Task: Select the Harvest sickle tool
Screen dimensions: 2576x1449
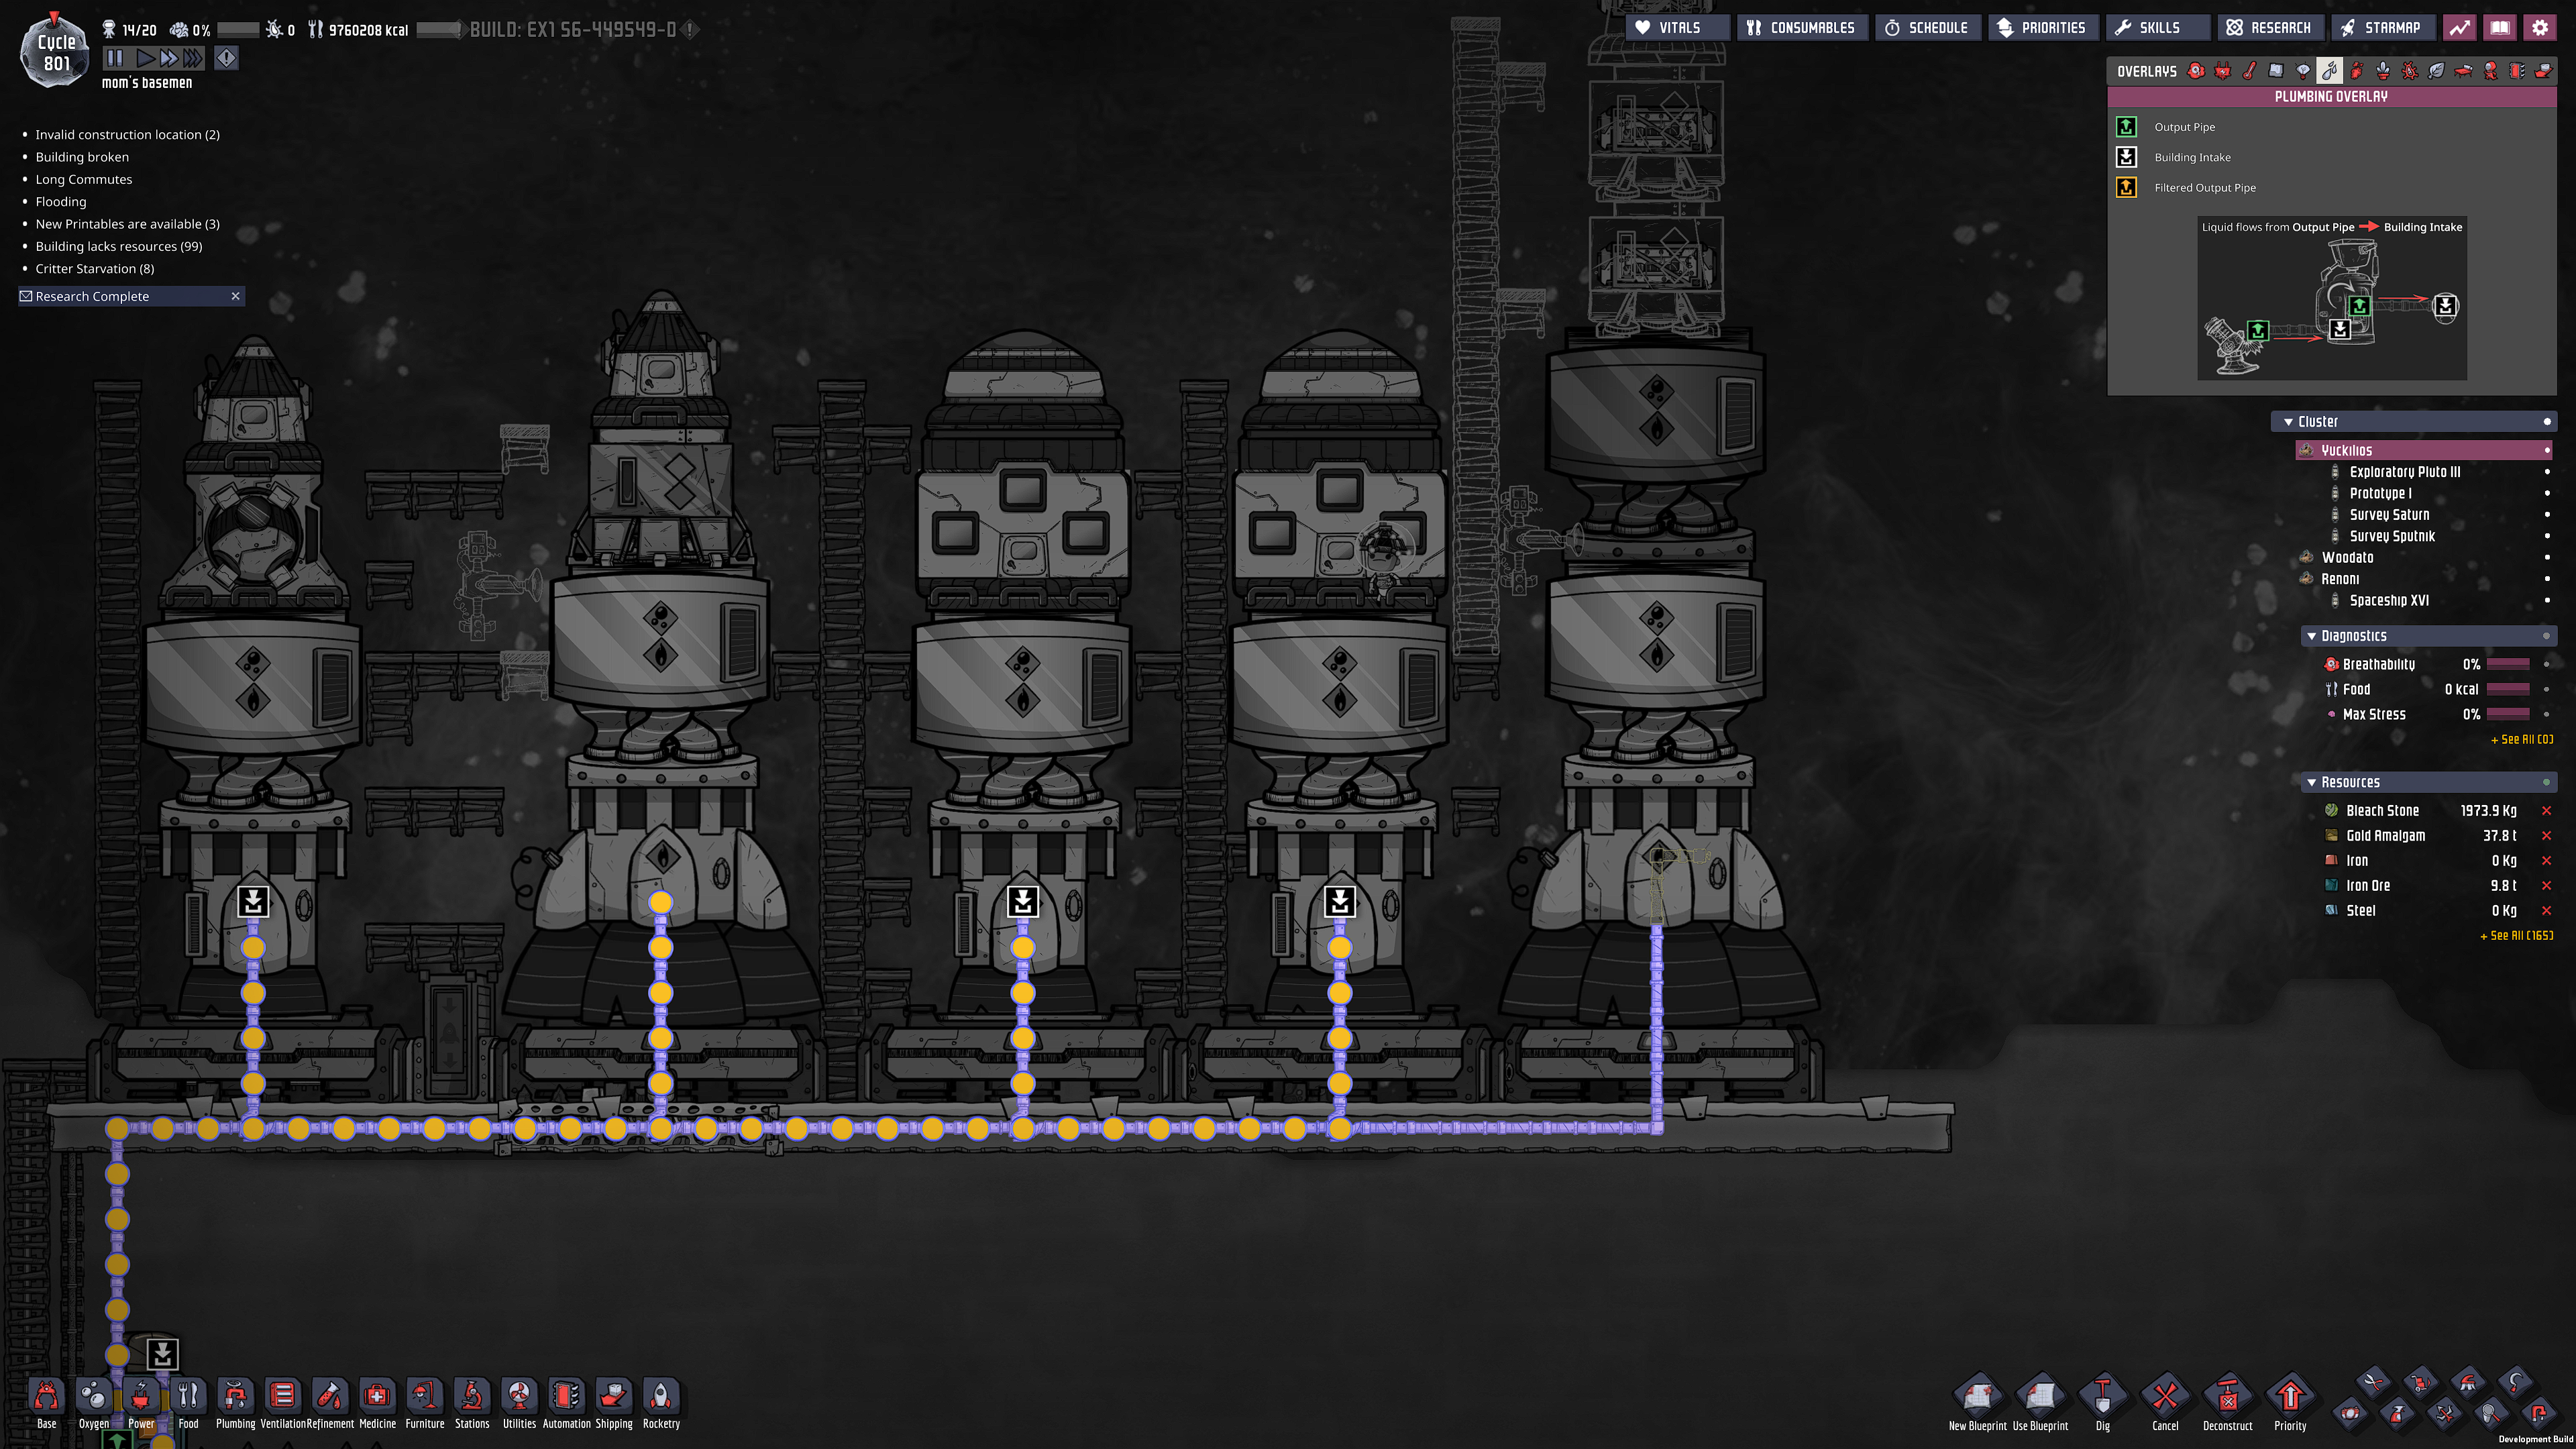Action: coord(2515,1382)
